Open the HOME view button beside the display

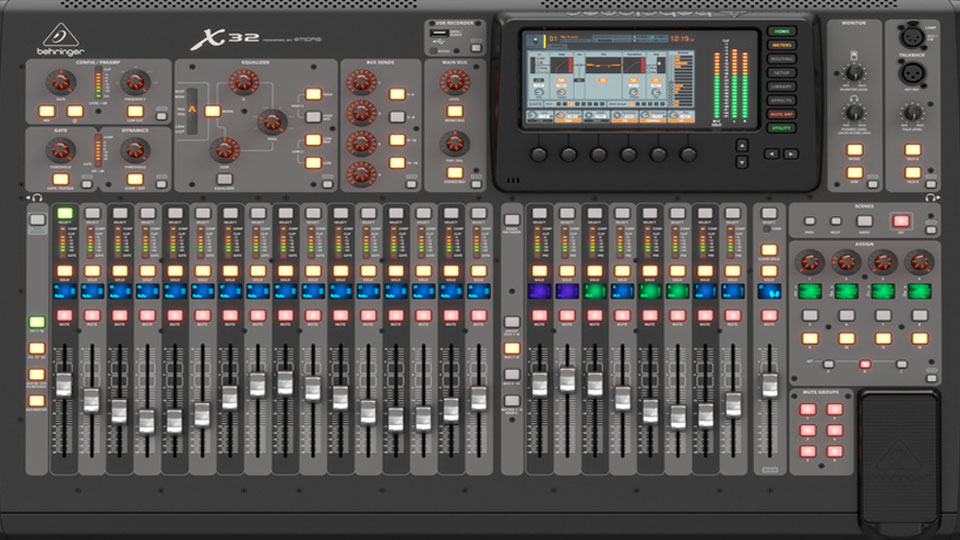[x=782, y=31]
